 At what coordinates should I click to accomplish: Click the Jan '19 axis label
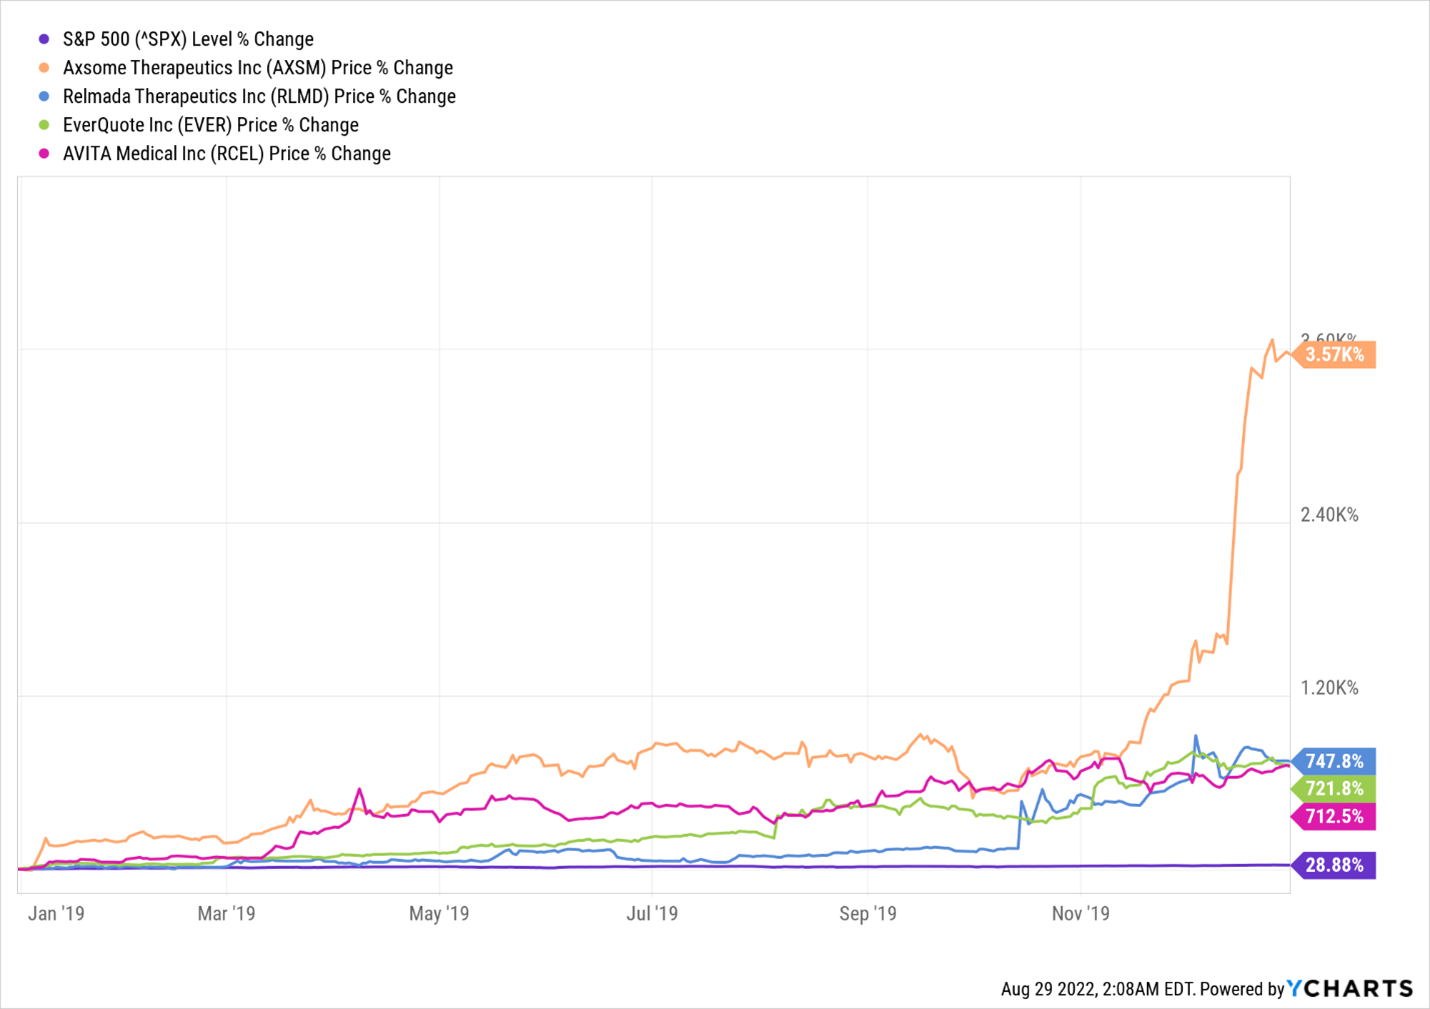tap(56, 913)
